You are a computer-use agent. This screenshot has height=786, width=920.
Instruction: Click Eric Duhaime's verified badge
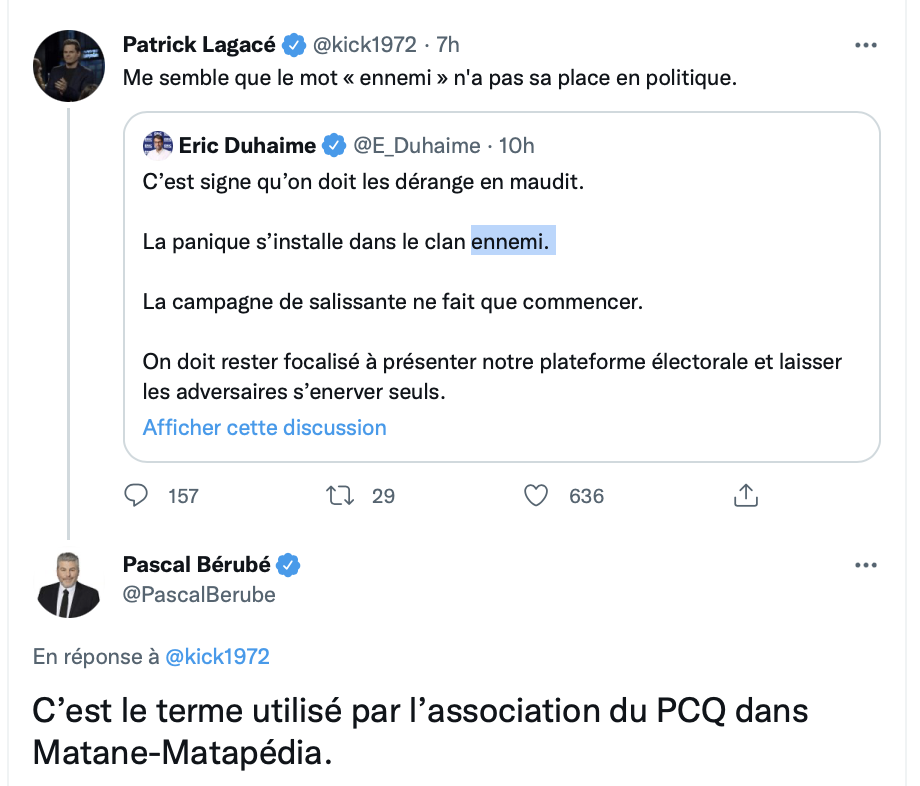(334, 145)
